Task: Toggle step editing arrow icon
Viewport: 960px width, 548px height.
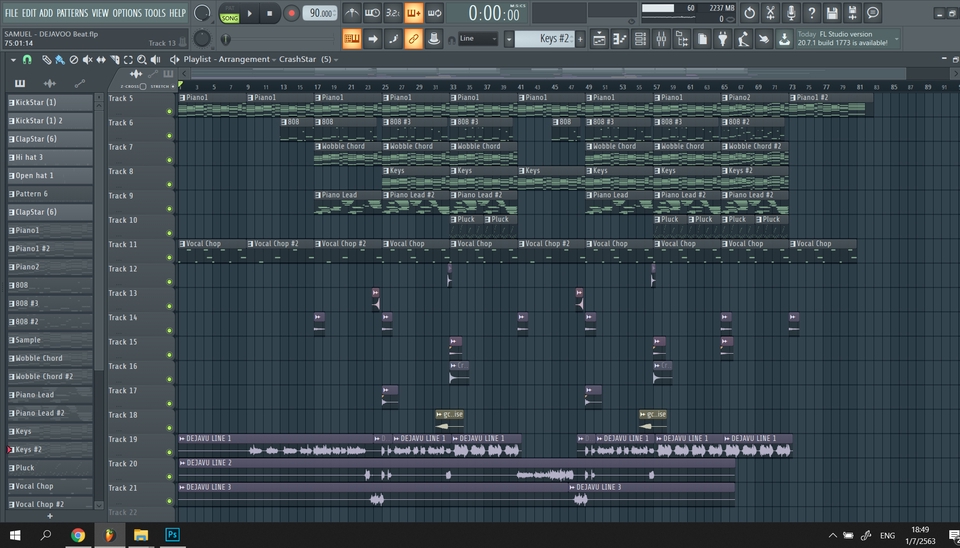Action: 372,39
